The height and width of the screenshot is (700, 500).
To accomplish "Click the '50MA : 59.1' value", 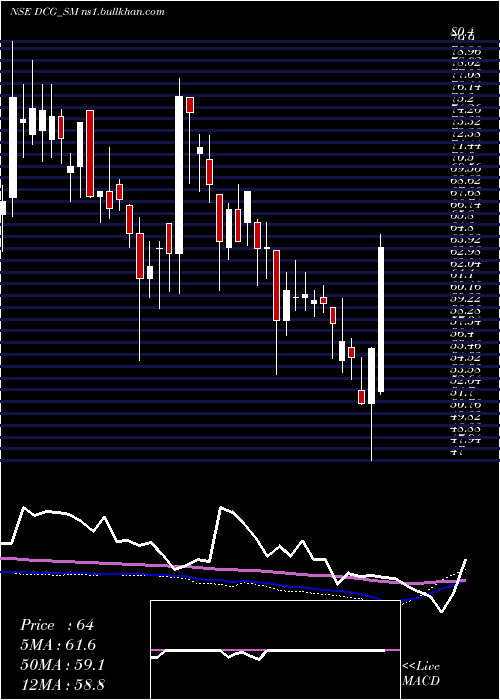I will 62,665.
